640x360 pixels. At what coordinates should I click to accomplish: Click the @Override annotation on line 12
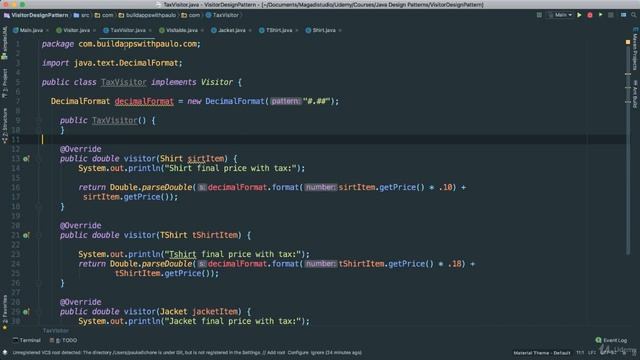[x=80, y=149]
